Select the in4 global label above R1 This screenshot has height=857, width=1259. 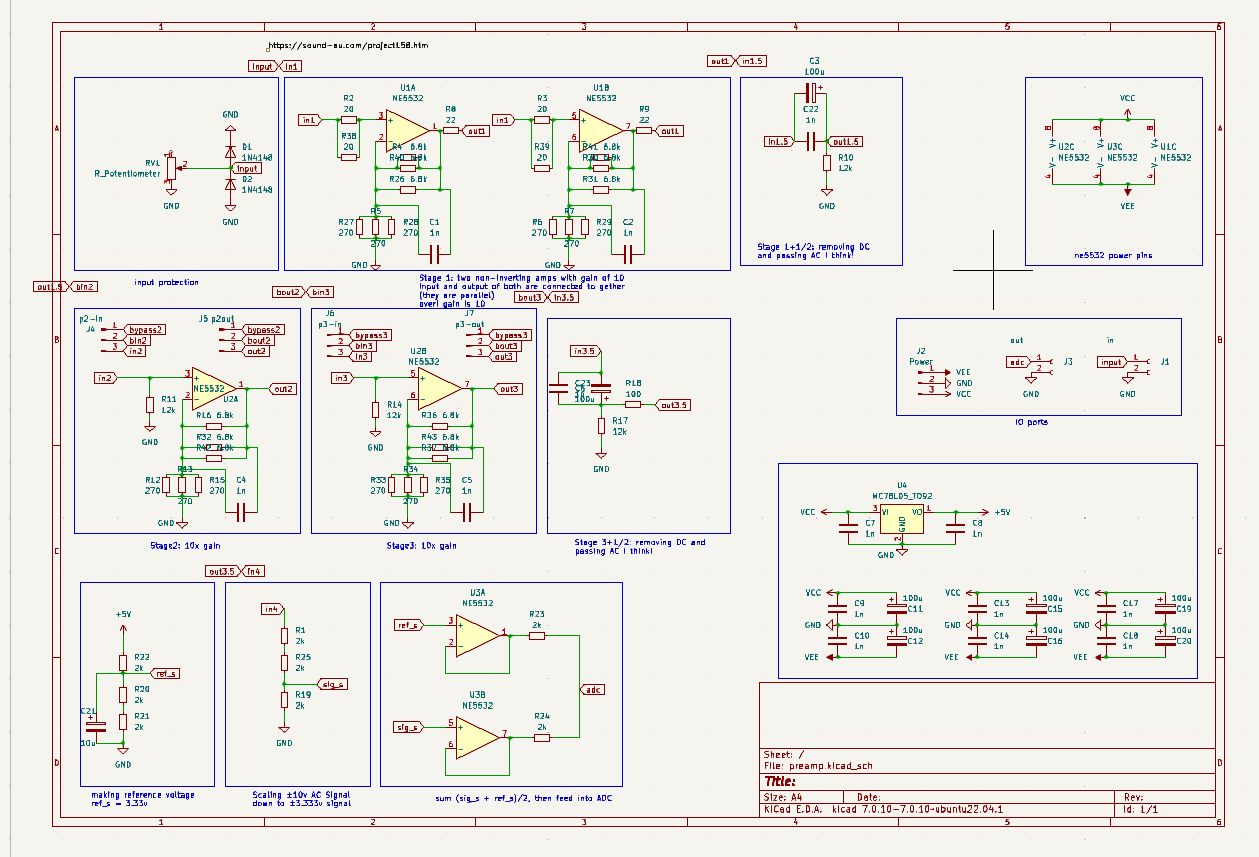pos(272,609)
